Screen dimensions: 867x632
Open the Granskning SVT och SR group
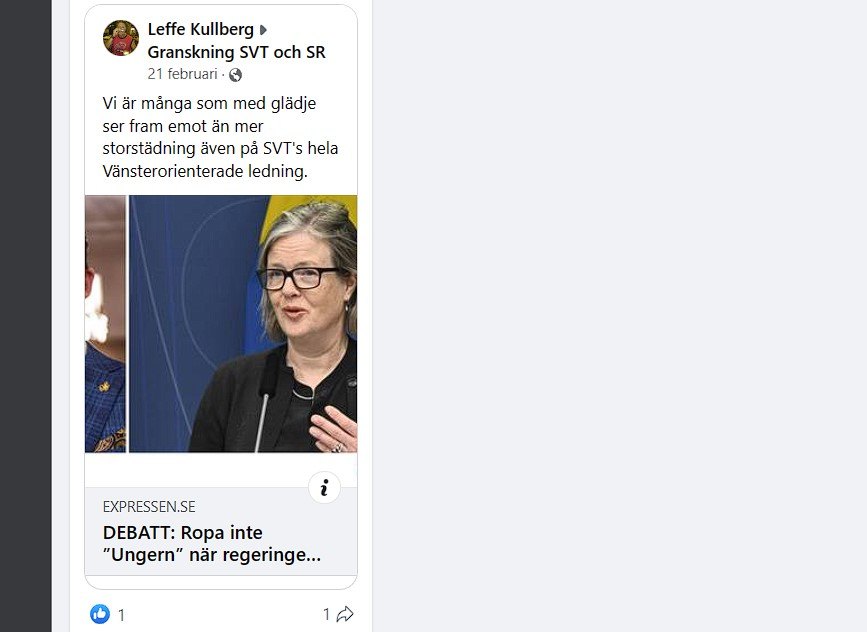point(236,52)
